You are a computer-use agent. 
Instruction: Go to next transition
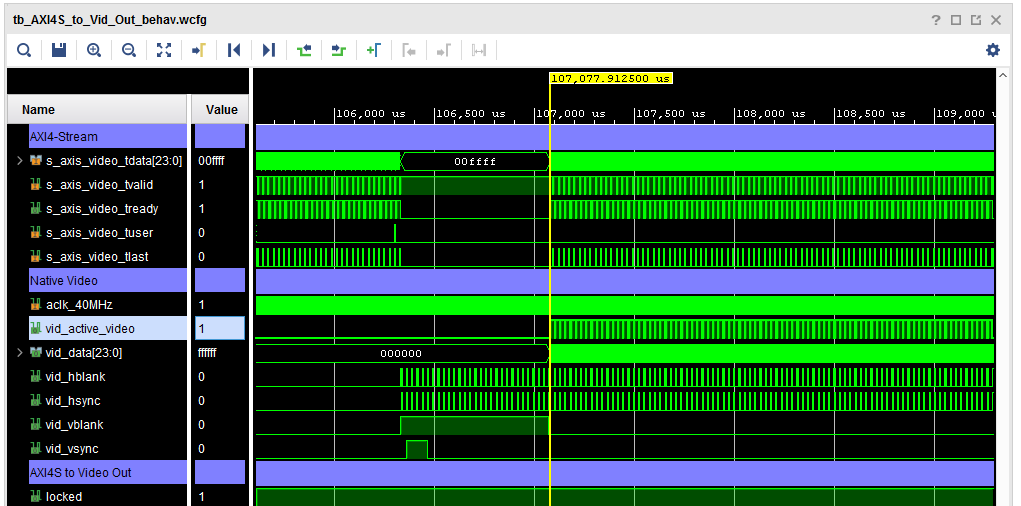339,50
